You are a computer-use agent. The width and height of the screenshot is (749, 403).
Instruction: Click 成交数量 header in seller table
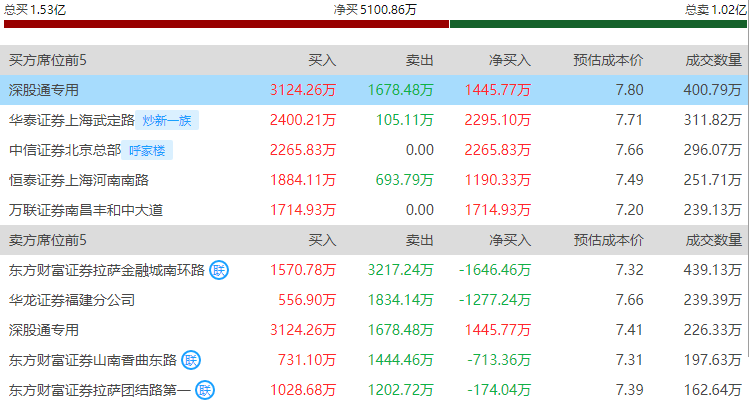(x=714, y=240)
